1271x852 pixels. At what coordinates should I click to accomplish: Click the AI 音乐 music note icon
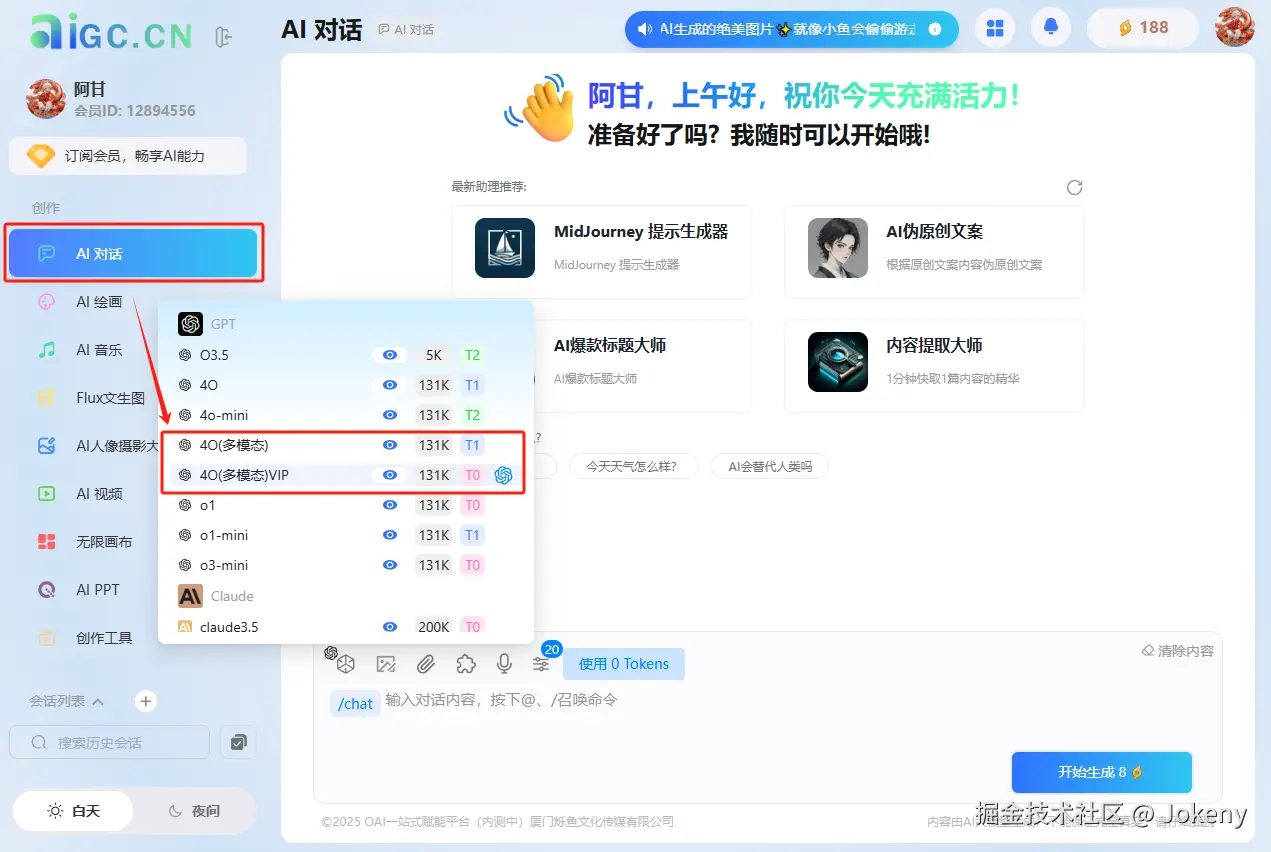coord(47,350)
